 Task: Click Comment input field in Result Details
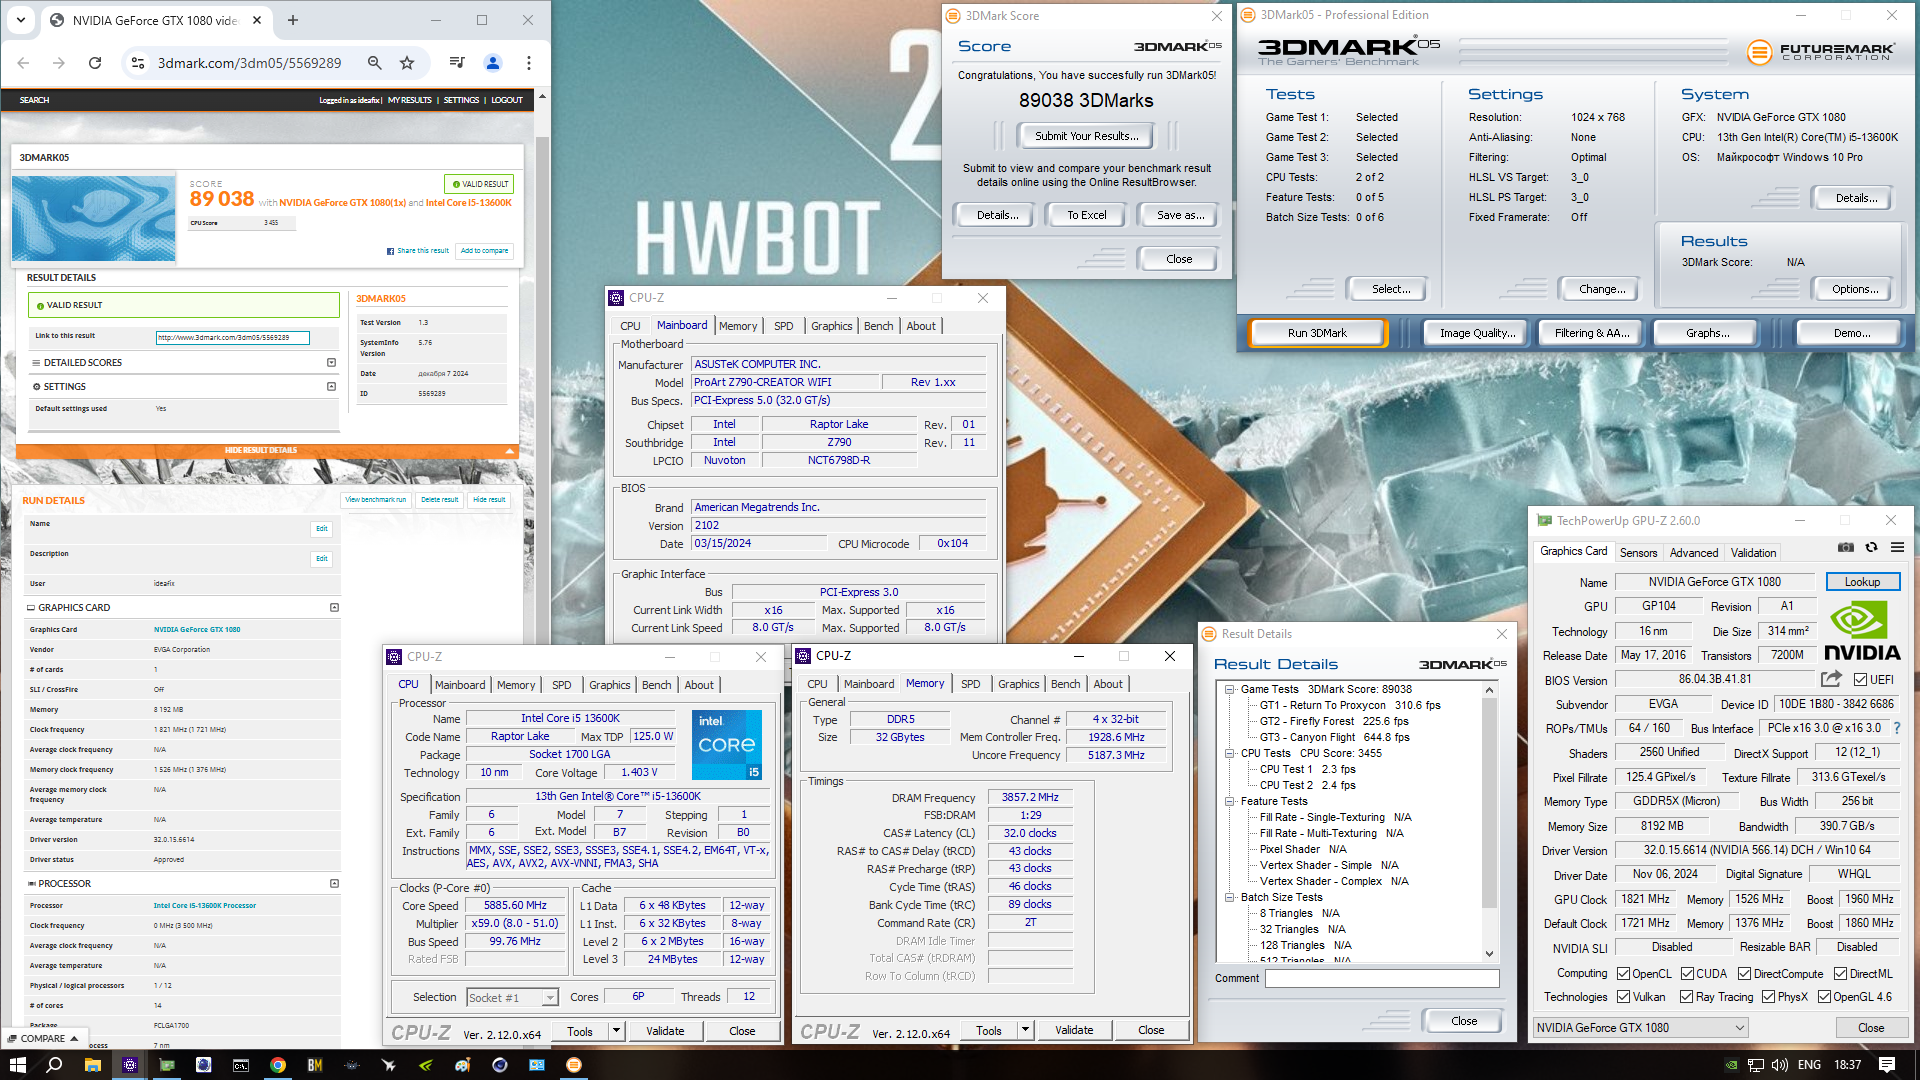click(x=1381, y=978)
